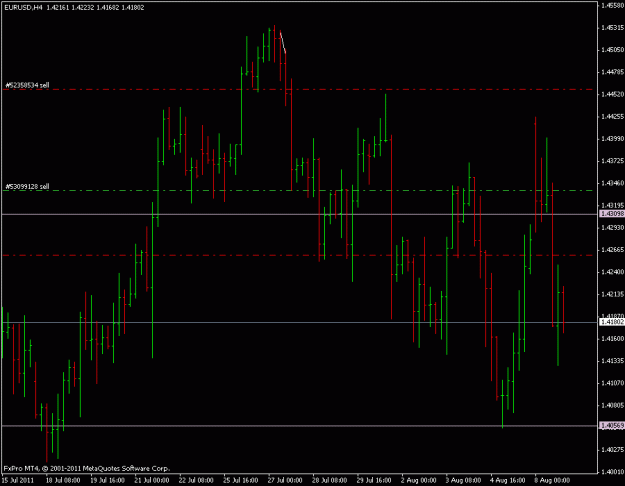Click the 1.44520 price axis label

click(x=612, y=94)
